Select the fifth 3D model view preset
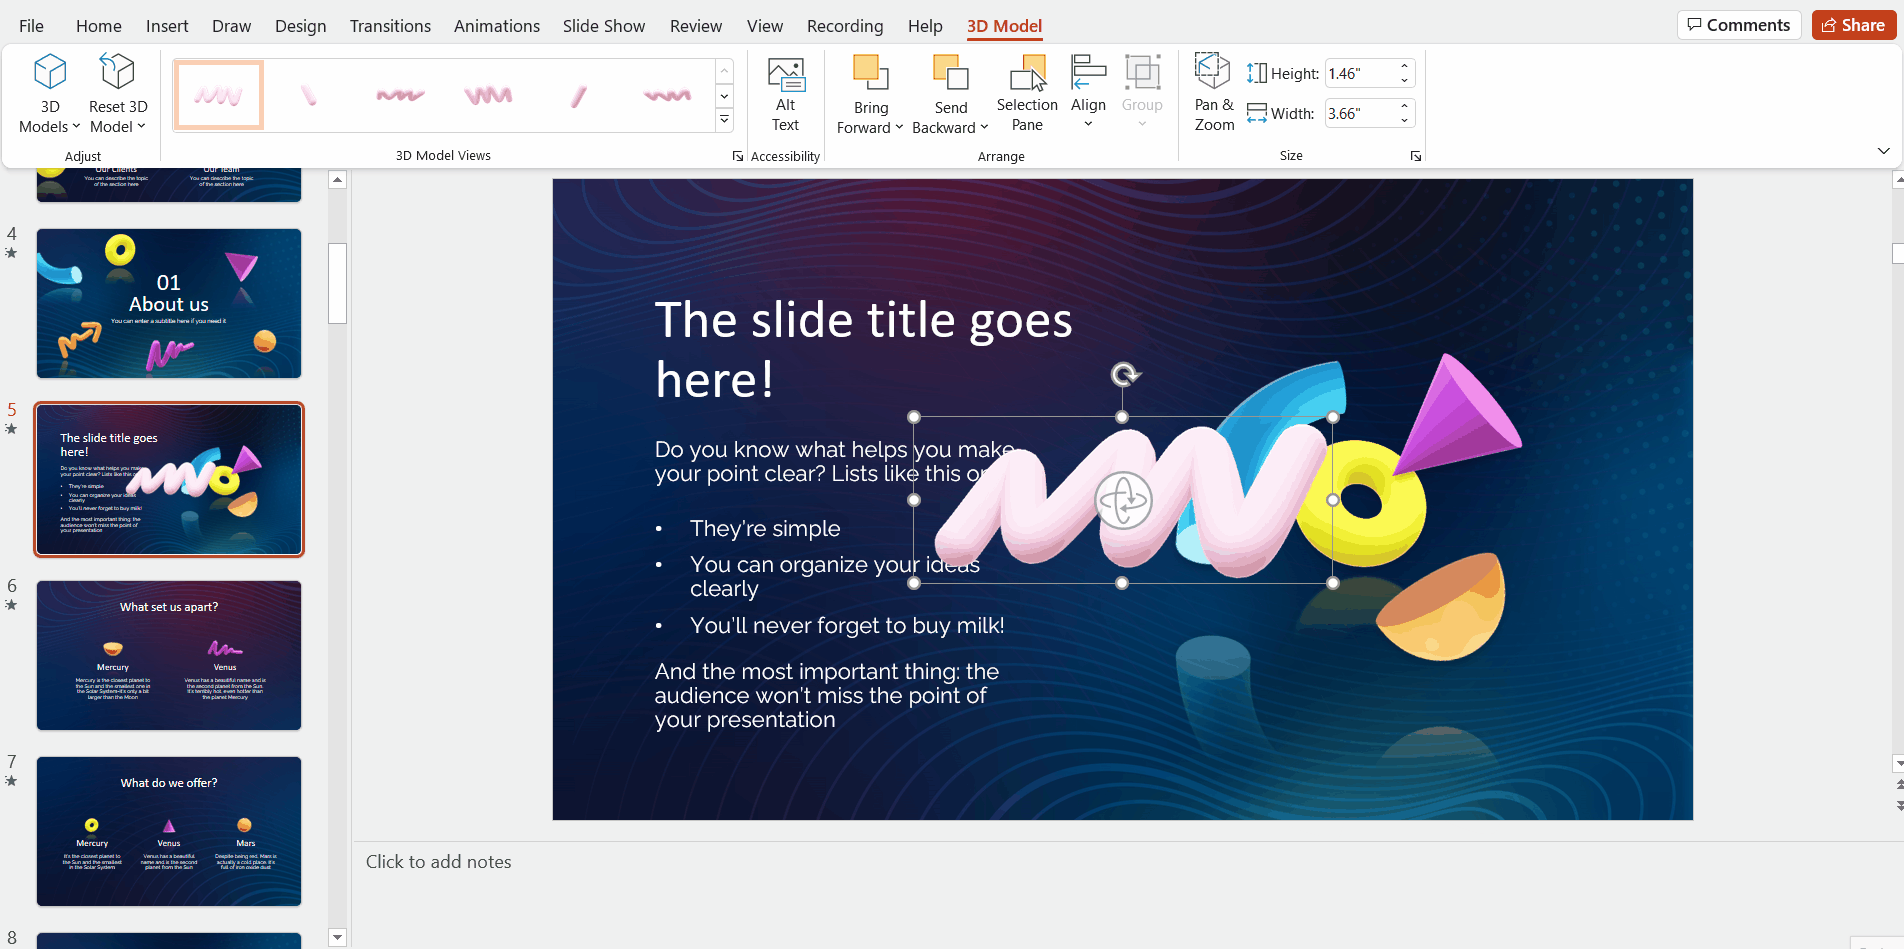1904x949 pixels. click(x=578, y=95)
